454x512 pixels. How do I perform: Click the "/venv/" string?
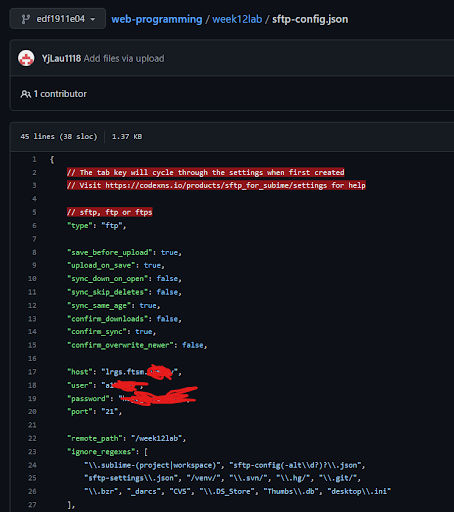pyautogui.click(x=203, y=478)
